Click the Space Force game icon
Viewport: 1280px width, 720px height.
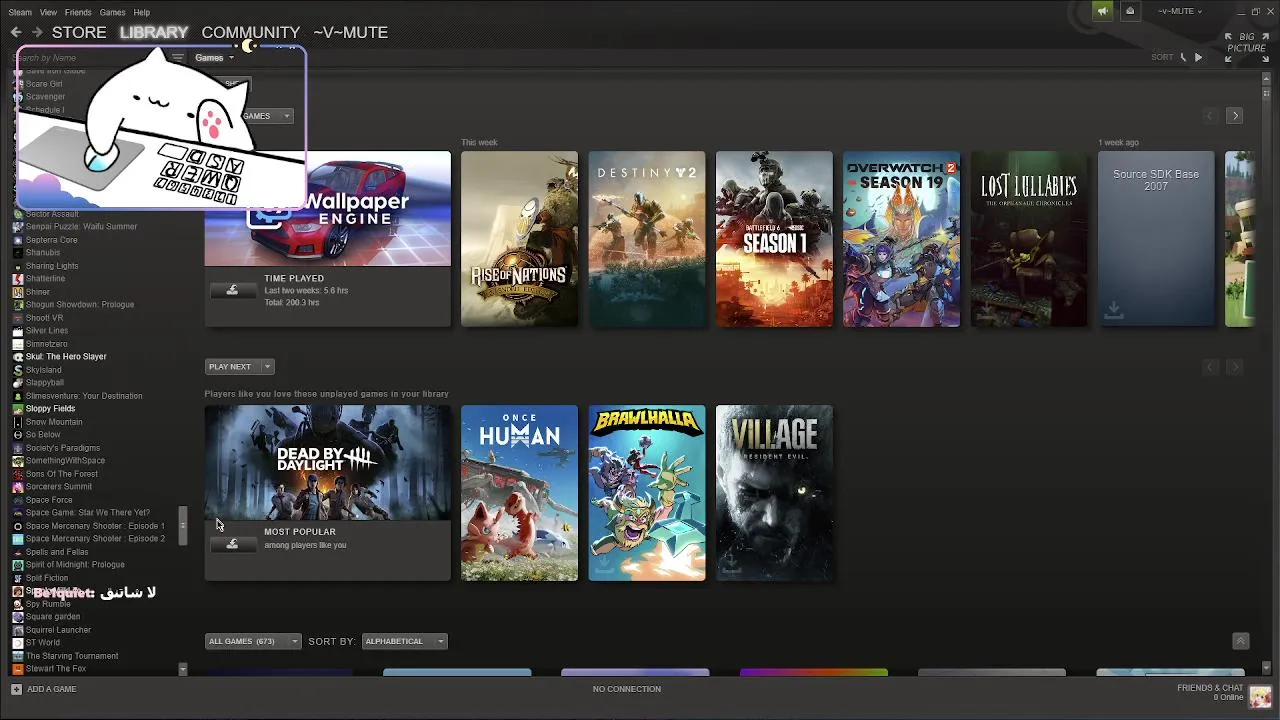(17, 500)
